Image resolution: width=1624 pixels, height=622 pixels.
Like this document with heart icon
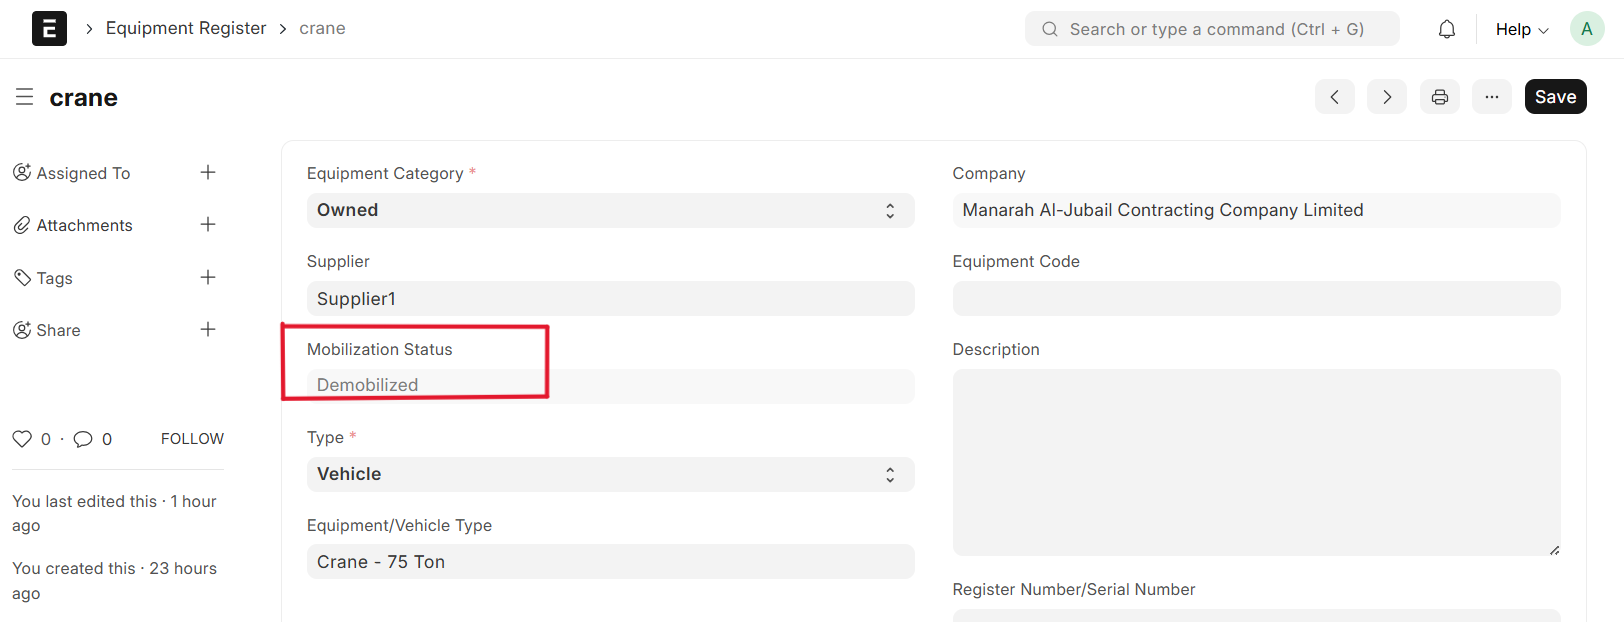click(22, 439)
